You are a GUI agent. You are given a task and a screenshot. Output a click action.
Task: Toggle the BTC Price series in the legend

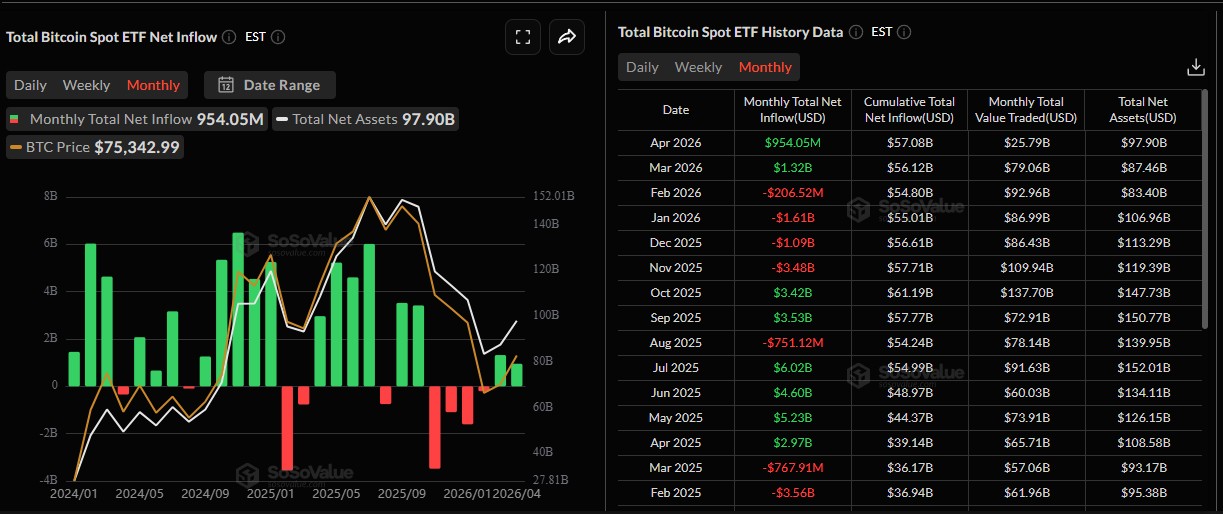point(95,147)
